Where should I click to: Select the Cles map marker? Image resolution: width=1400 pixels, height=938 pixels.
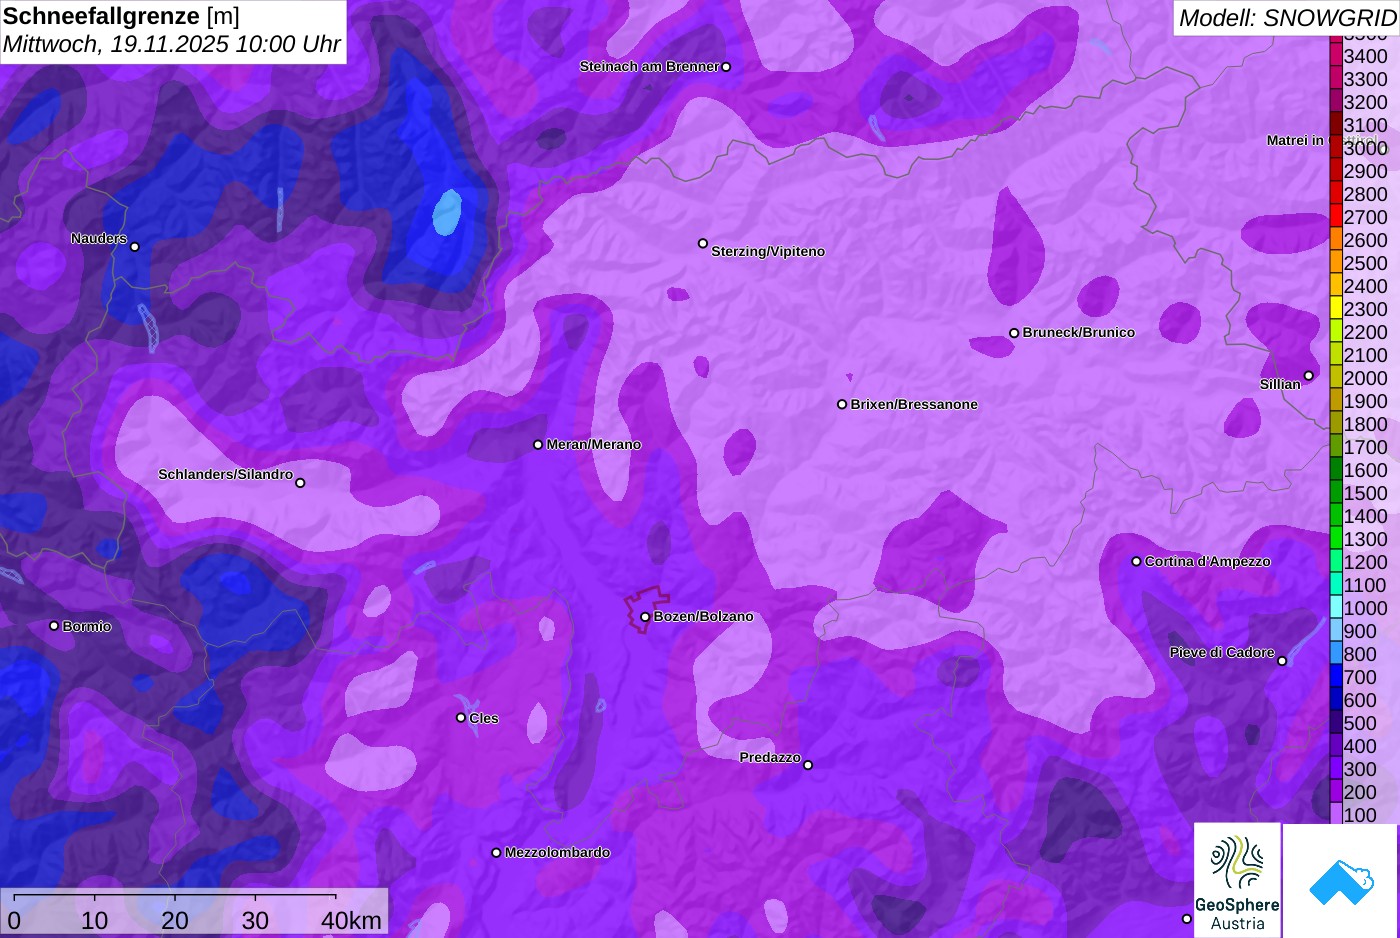(x=461, y=718)
